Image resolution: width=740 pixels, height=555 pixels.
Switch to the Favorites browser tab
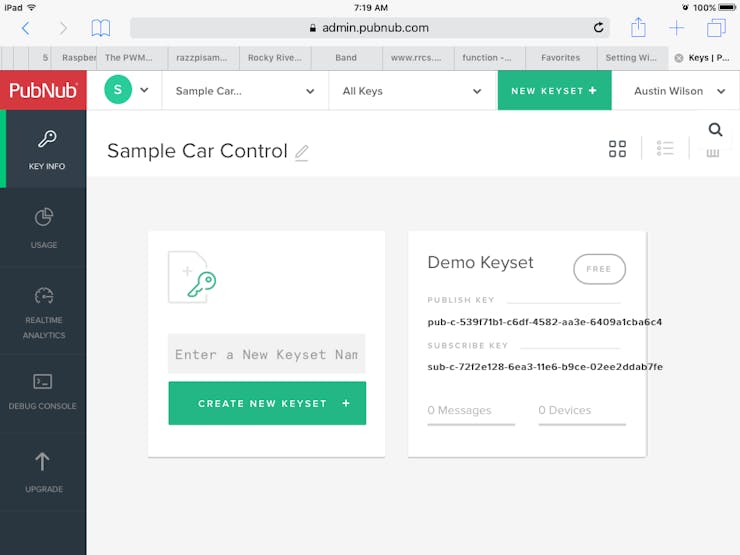(x=561, y=58)
